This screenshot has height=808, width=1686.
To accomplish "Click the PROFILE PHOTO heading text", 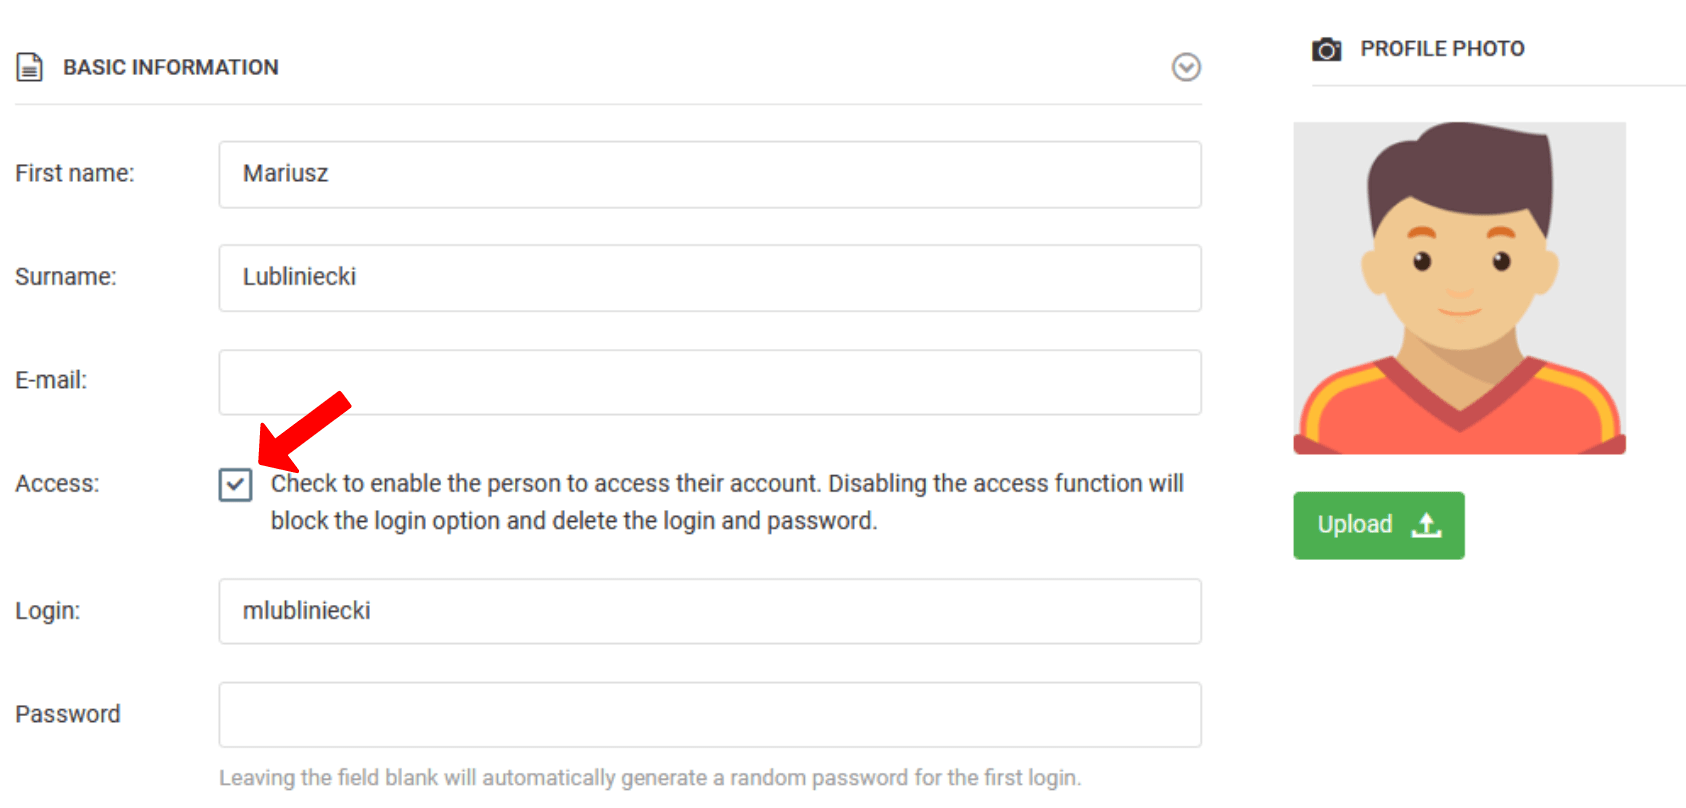I will click(x=1442, y=49).
